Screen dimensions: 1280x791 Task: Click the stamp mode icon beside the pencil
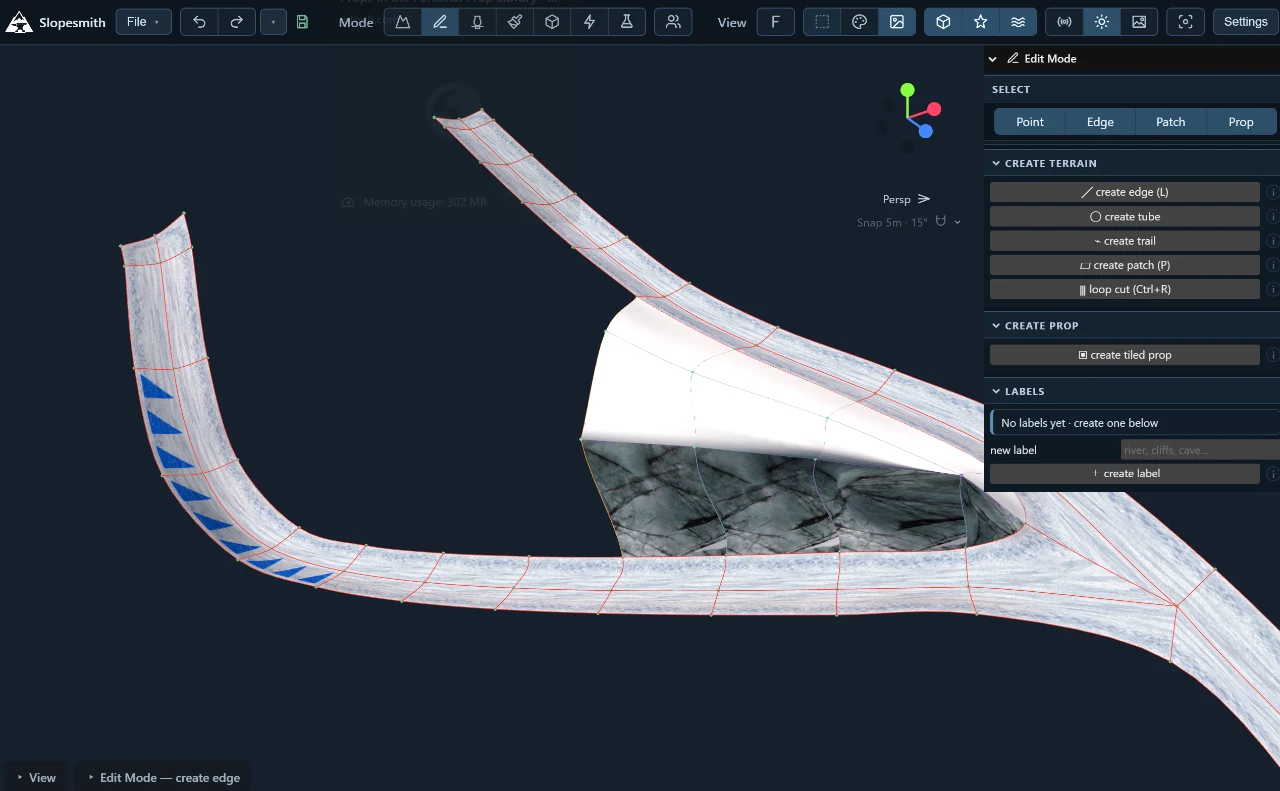click(x=478, y=22)
